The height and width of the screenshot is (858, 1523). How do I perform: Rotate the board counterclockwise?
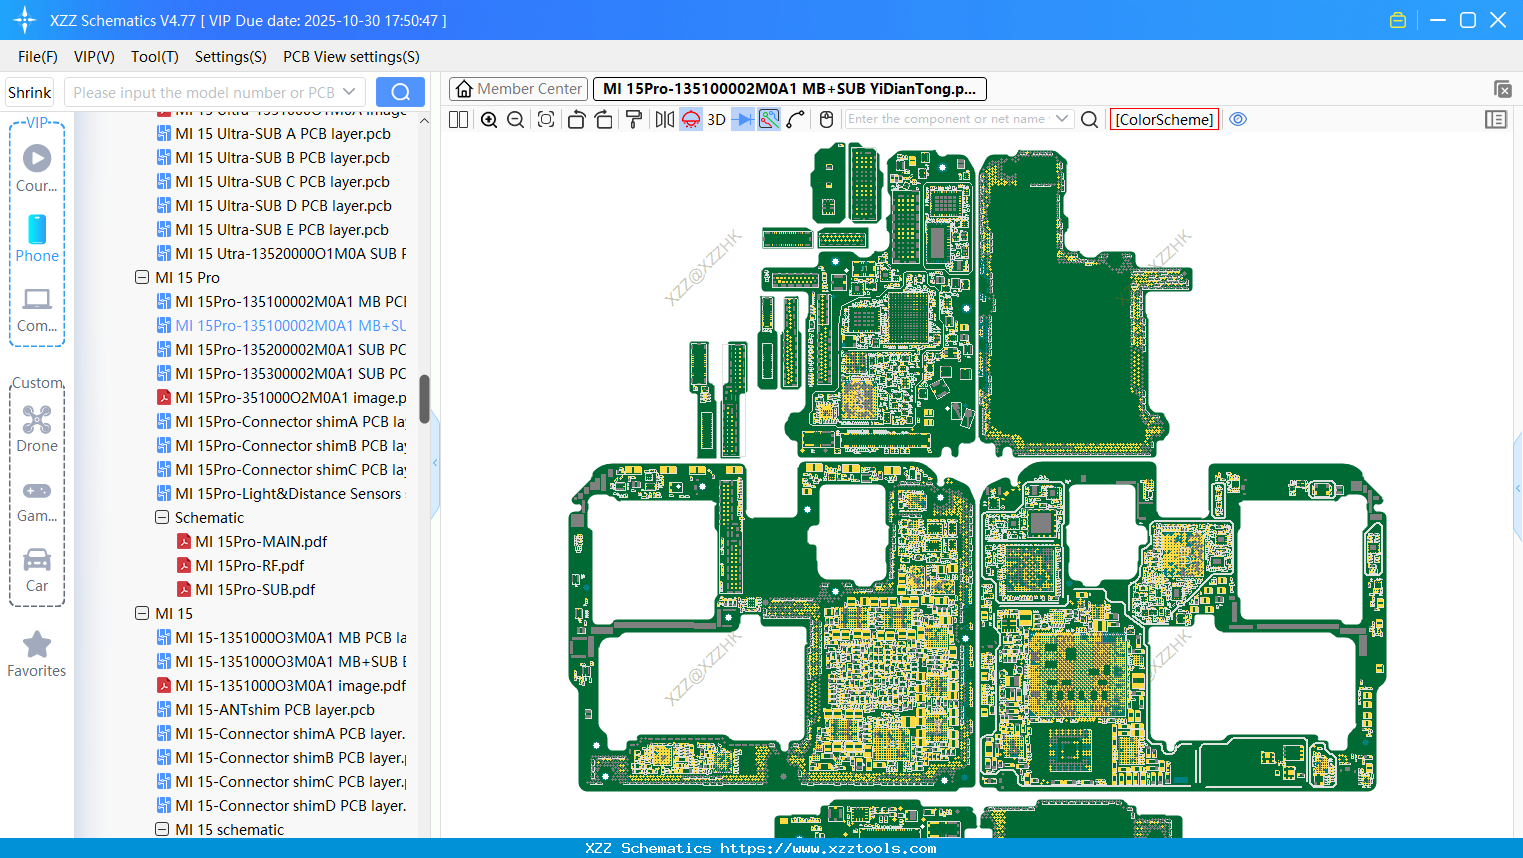577,119
